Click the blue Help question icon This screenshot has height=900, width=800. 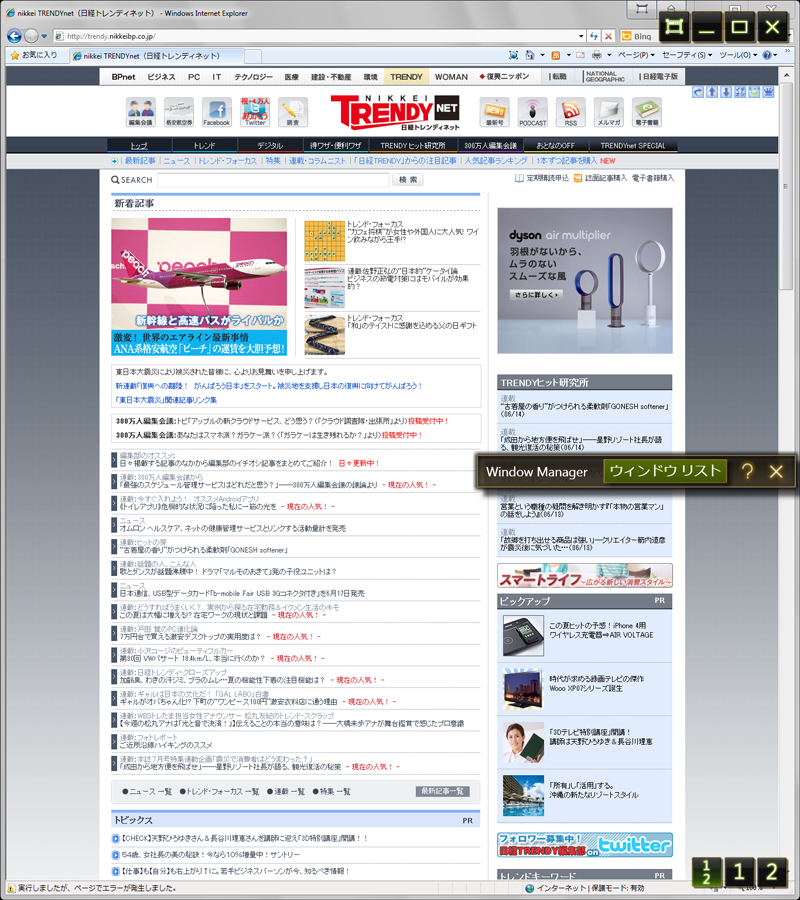coord(767,55)
